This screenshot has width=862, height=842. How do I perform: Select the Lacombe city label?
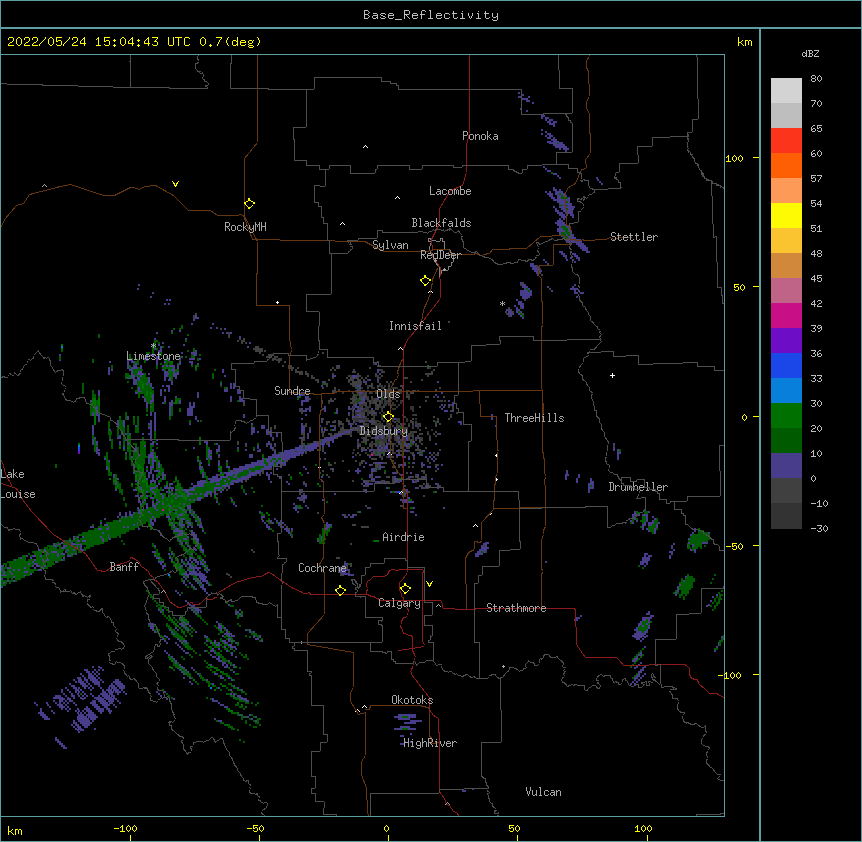click(450, 191)
